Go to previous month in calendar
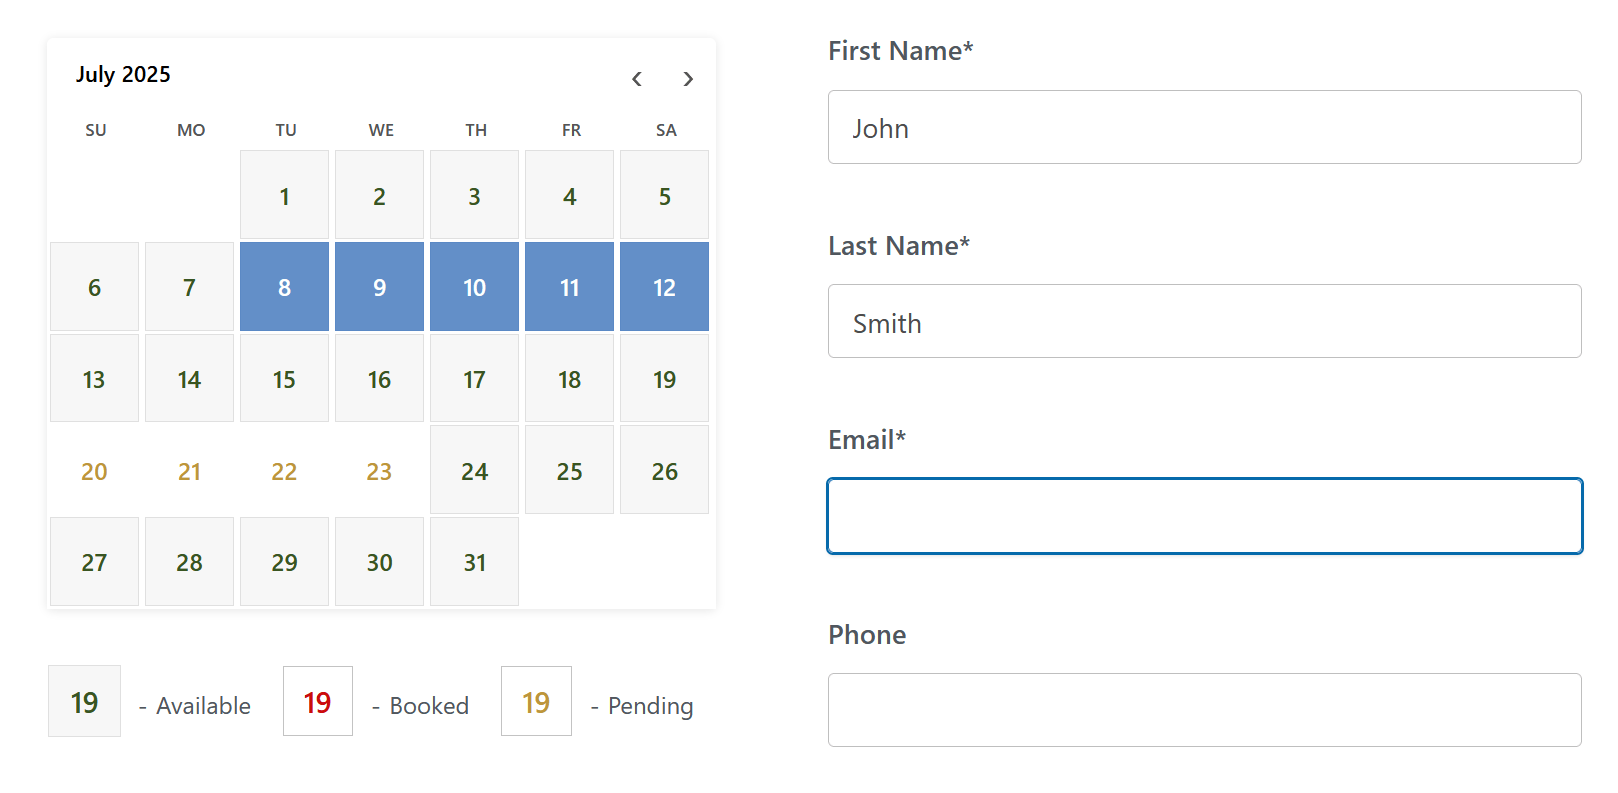The height and width of the screenshot is (793, 1618). (637, 79)
